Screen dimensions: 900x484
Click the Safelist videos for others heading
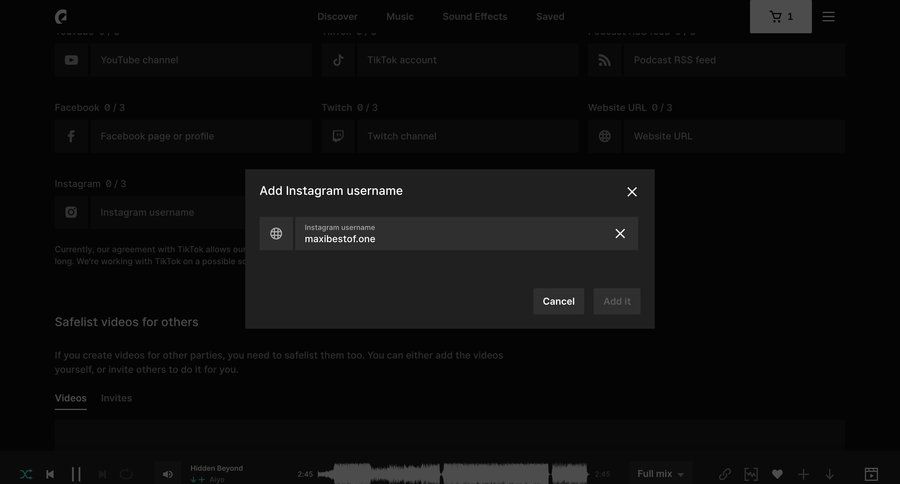[x=126, y=322]
